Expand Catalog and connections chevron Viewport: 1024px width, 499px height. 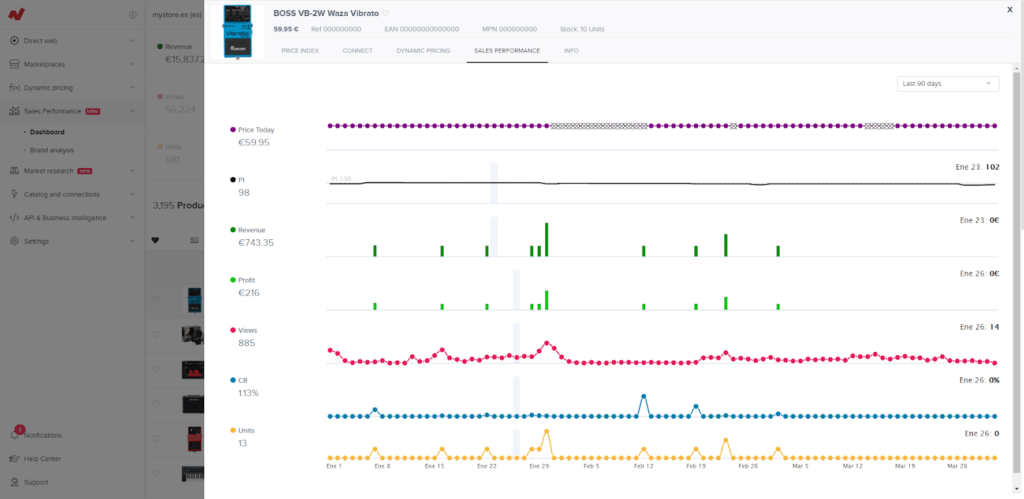tap(133, 194)
